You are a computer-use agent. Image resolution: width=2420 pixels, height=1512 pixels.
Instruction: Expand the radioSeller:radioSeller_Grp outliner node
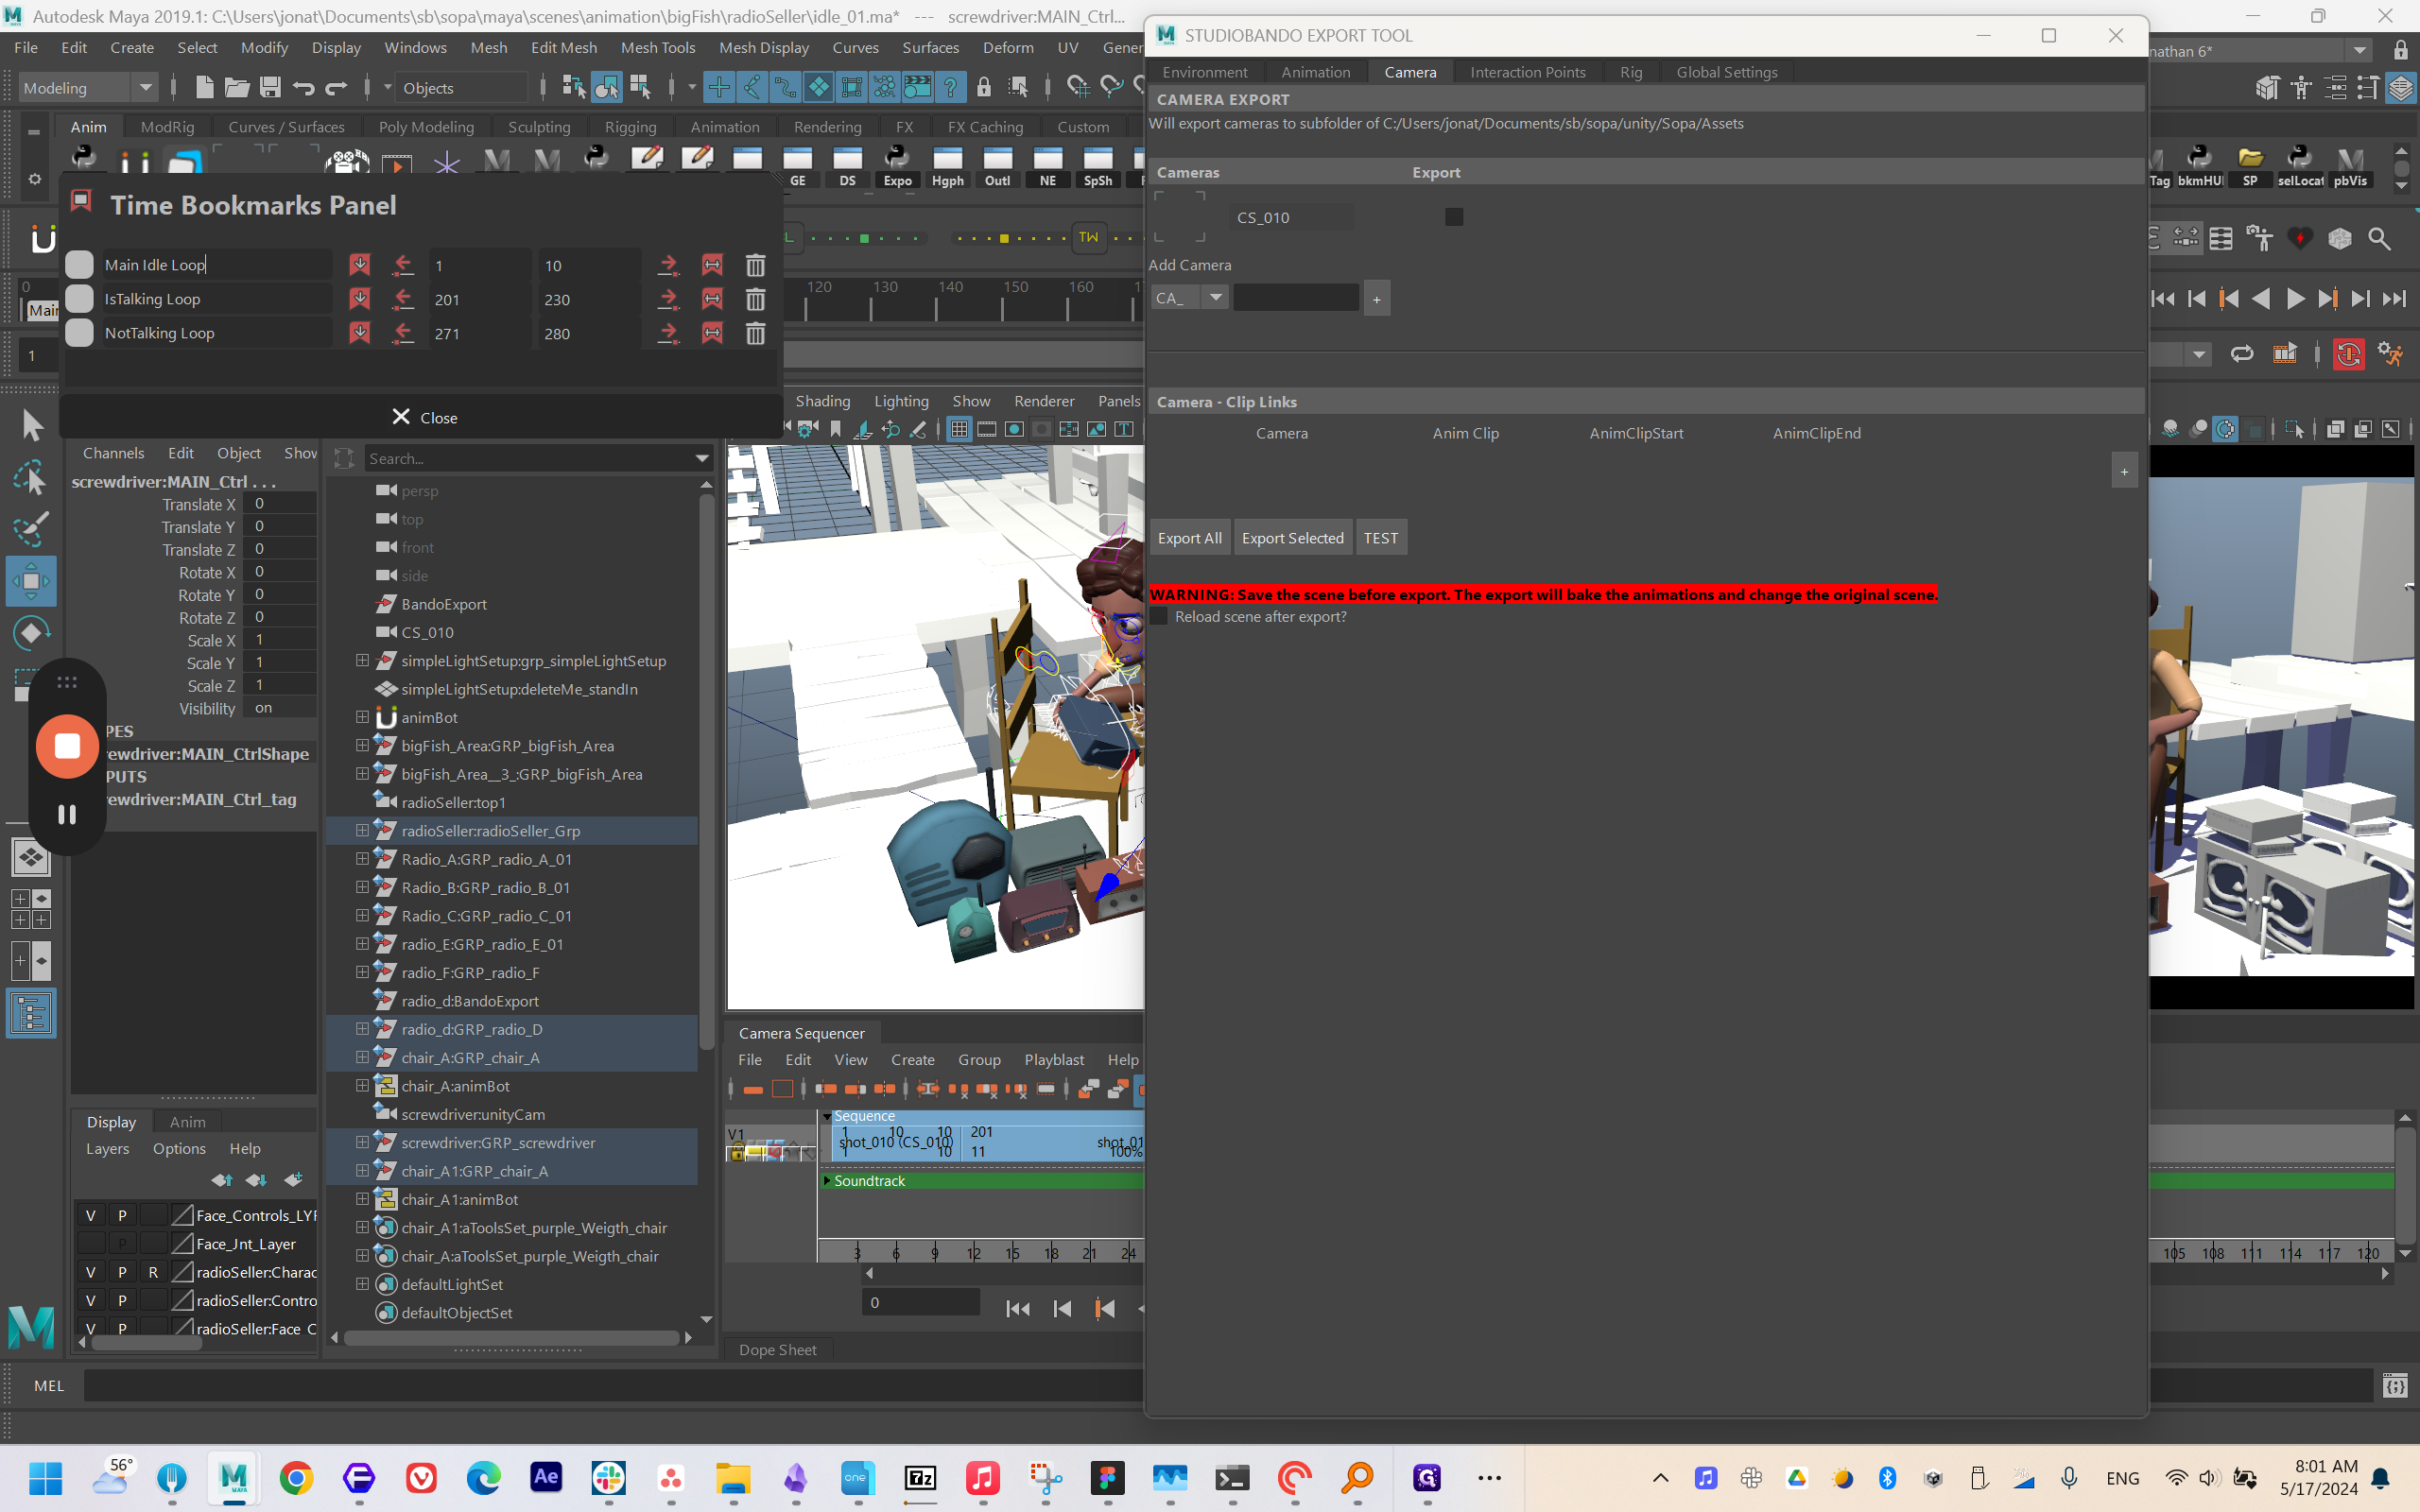click(362, 831)
